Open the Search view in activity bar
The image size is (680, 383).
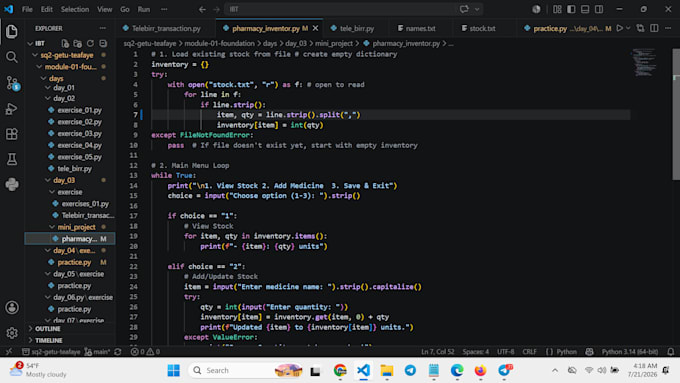coord(12,57)
